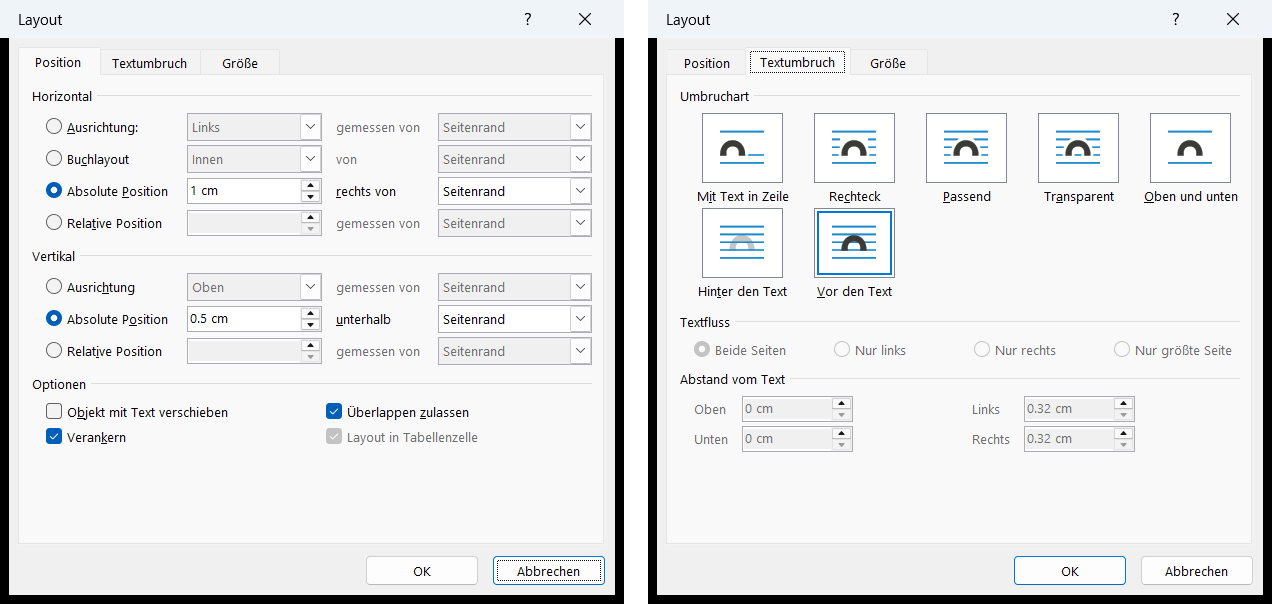Select vertical Absolute Position radio button
1272x604 pixels.
coord(54,319)
